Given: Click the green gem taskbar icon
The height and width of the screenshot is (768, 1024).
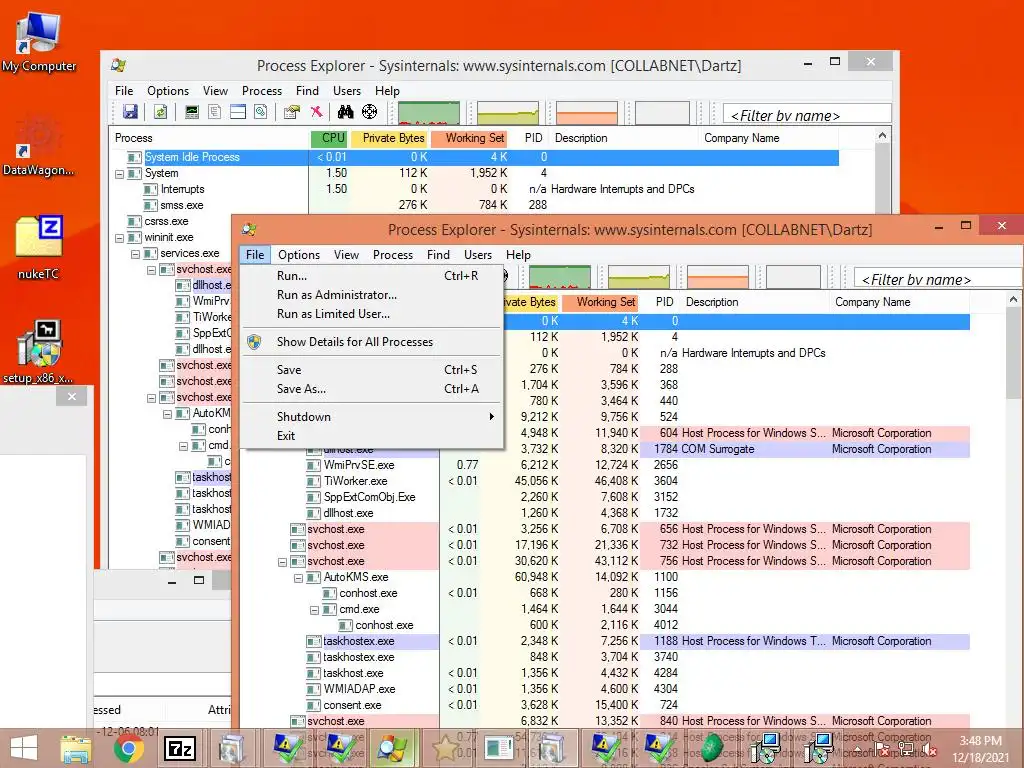Looking at the screenshot, I should (x=711, y=748).
